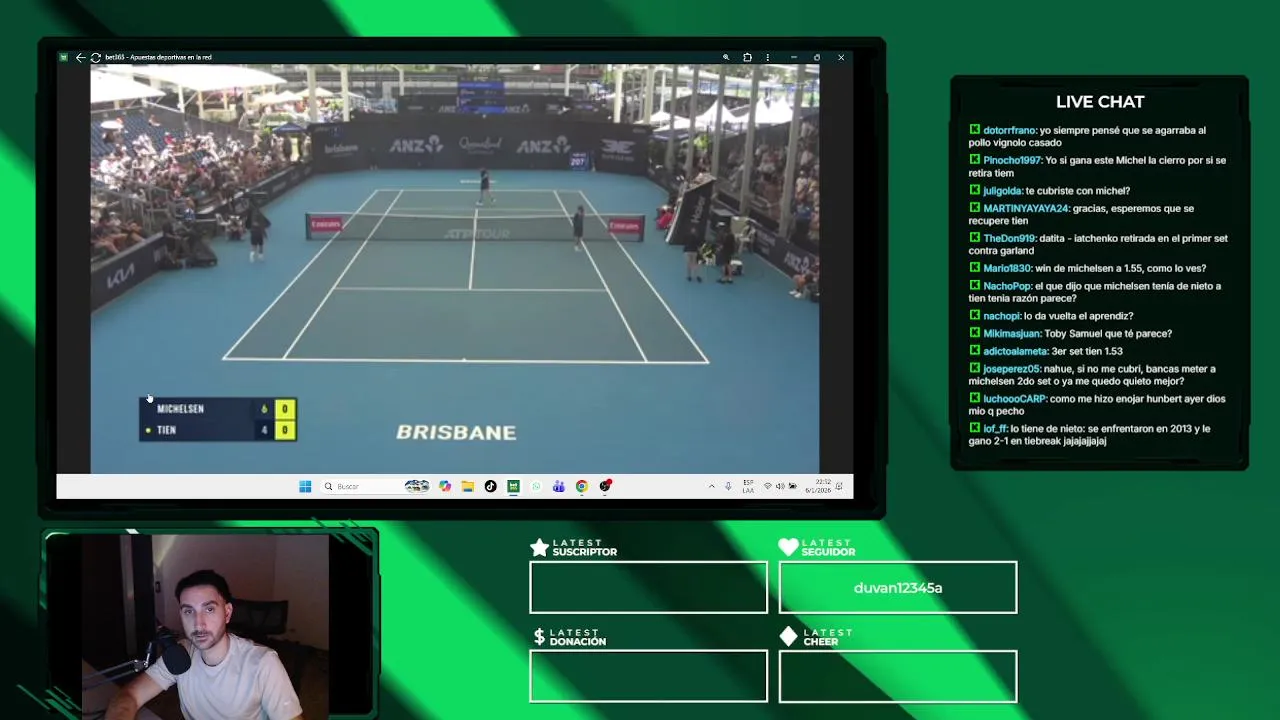Click the empty Latest Donación box

648,676
